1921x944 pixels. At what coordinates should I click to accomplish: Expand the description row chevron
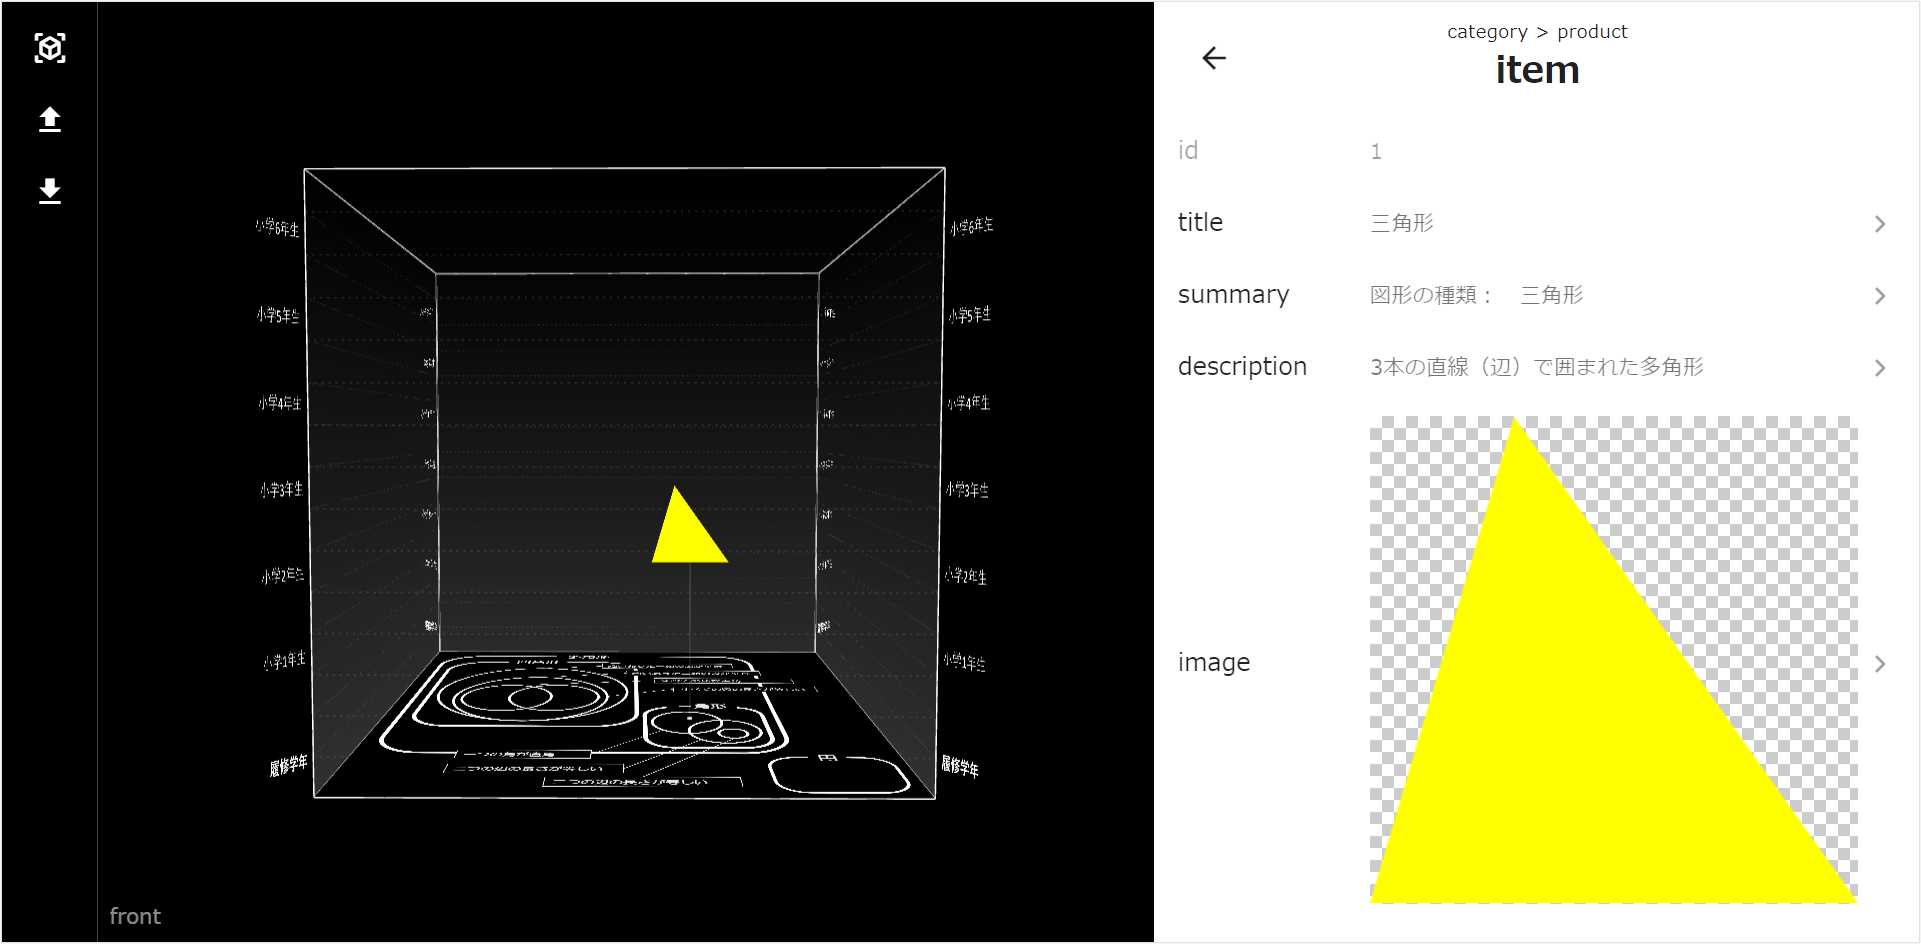coord(1879,368)
